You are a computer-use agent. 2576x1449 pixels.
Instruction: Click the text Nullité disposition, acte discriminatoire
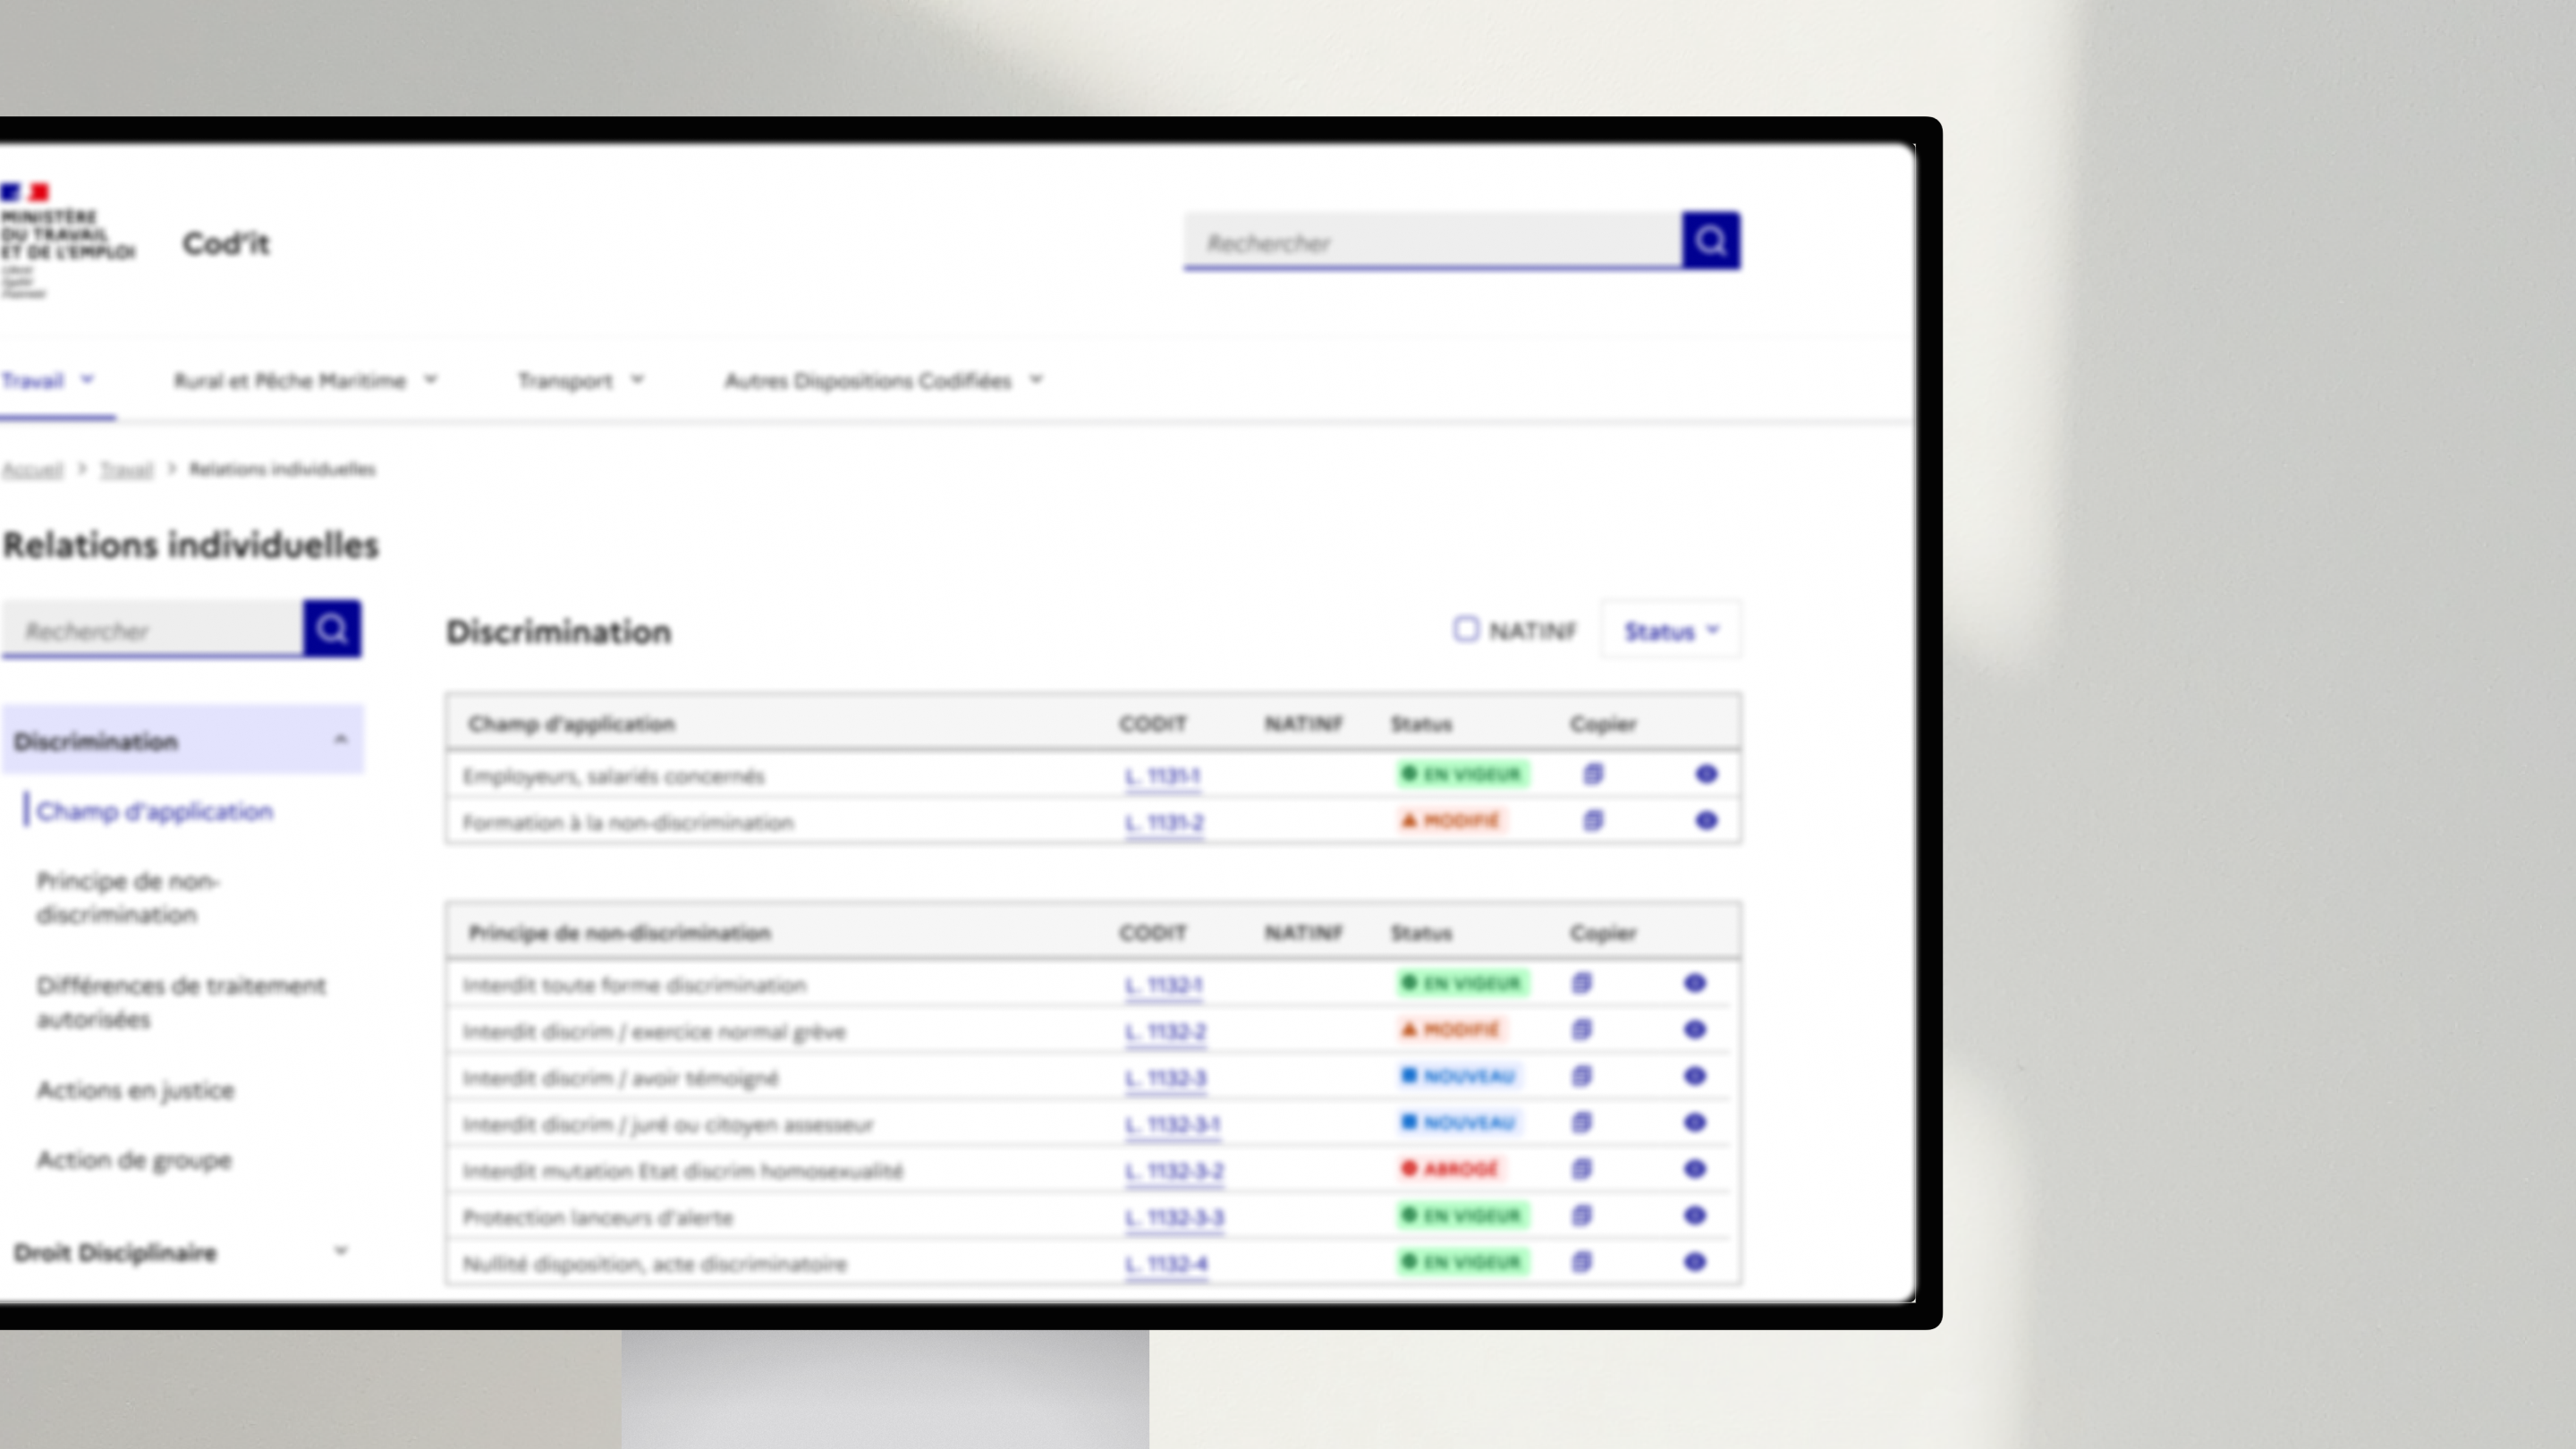(x=654, y=1264)
